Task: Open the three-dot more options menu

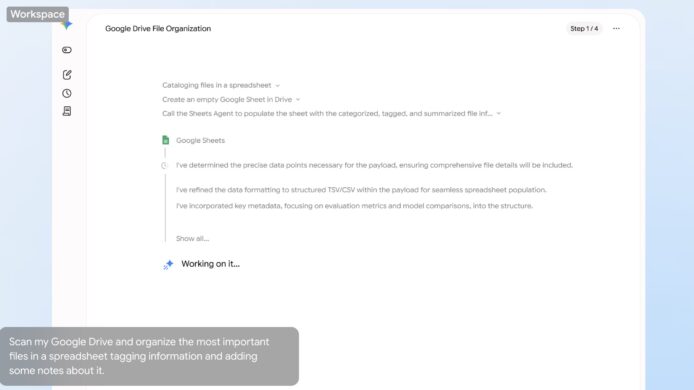Action: click(x=616, y=28)
